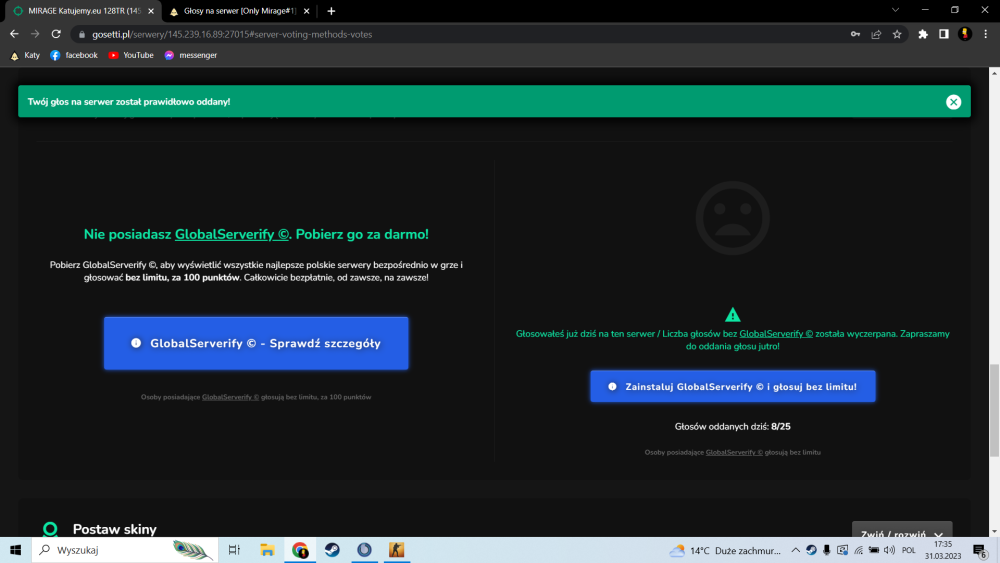
Task: Open File Explorer from taskbar
Action: click(x=267, y=550)
